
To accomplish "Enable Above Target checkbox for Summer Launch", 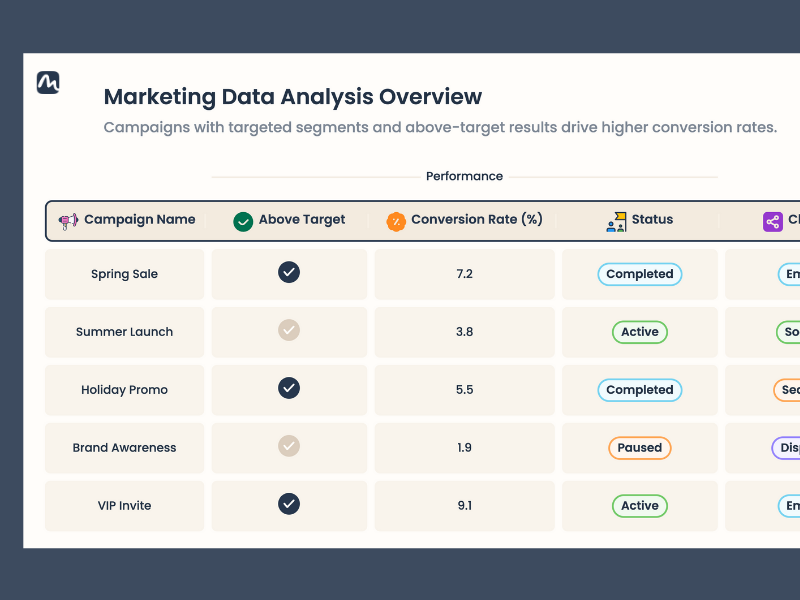I will pos(289,330).
